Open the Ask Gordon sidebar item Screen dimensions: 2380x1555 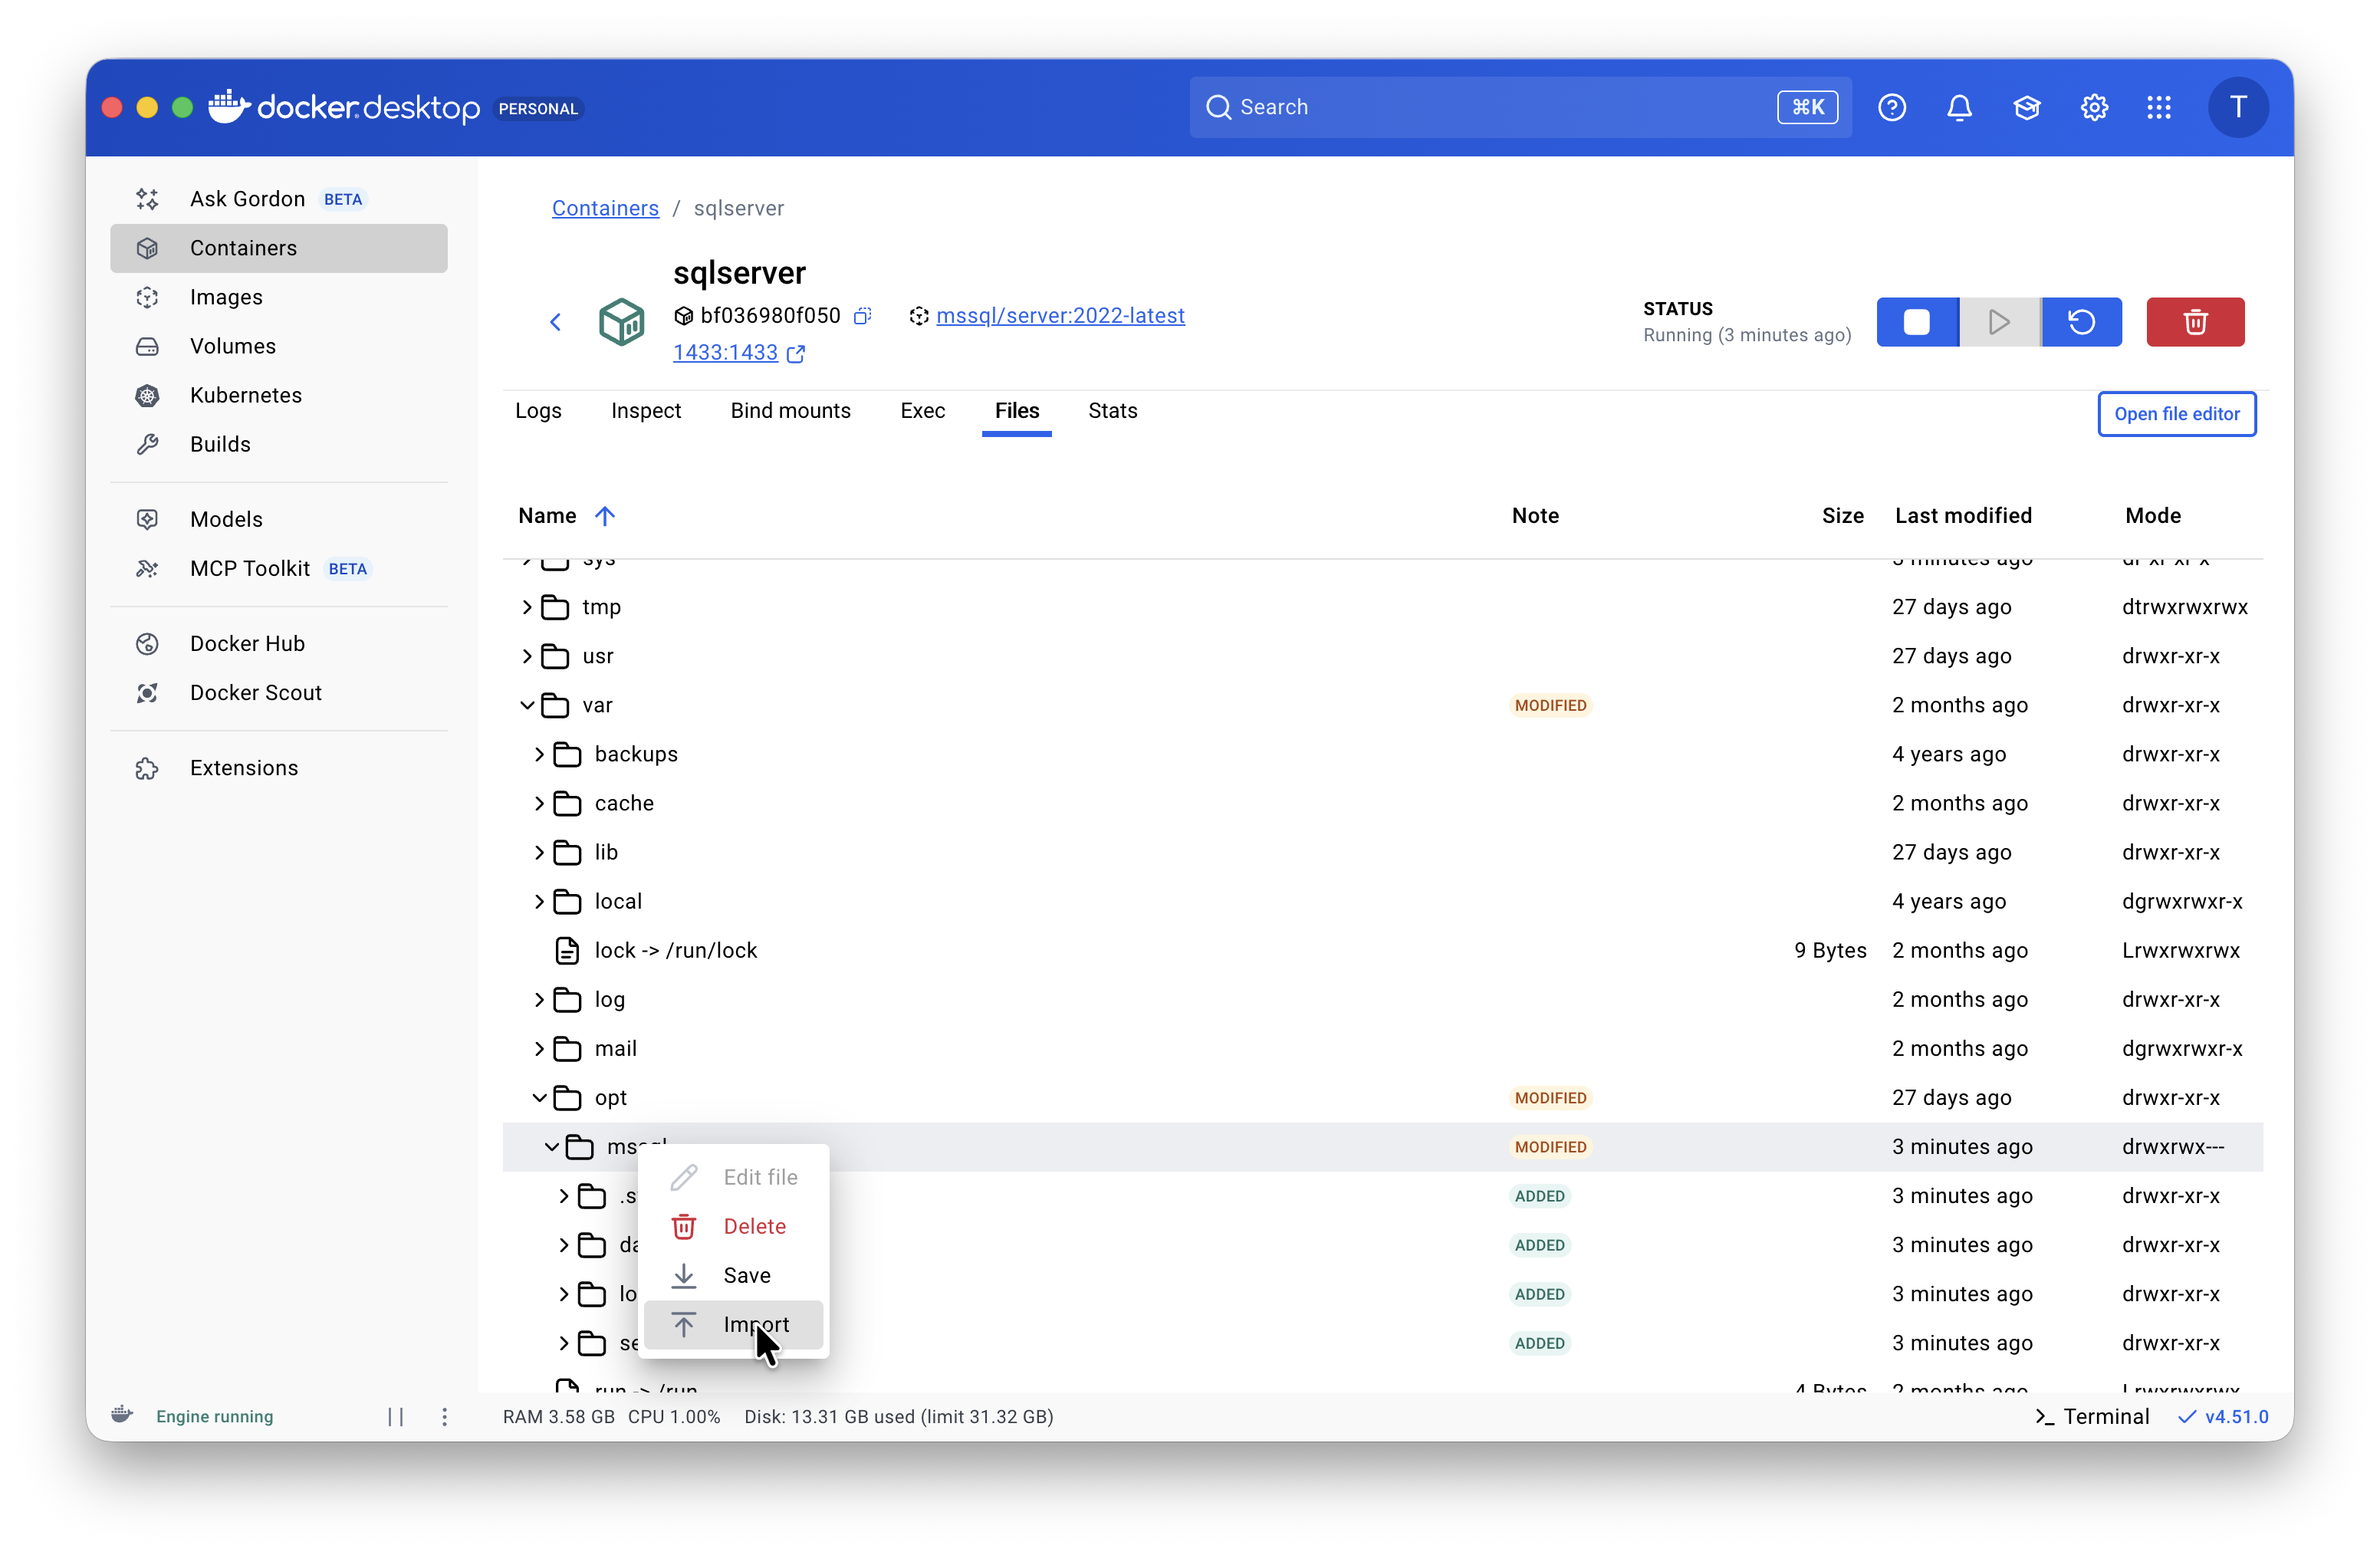[278, 199]
